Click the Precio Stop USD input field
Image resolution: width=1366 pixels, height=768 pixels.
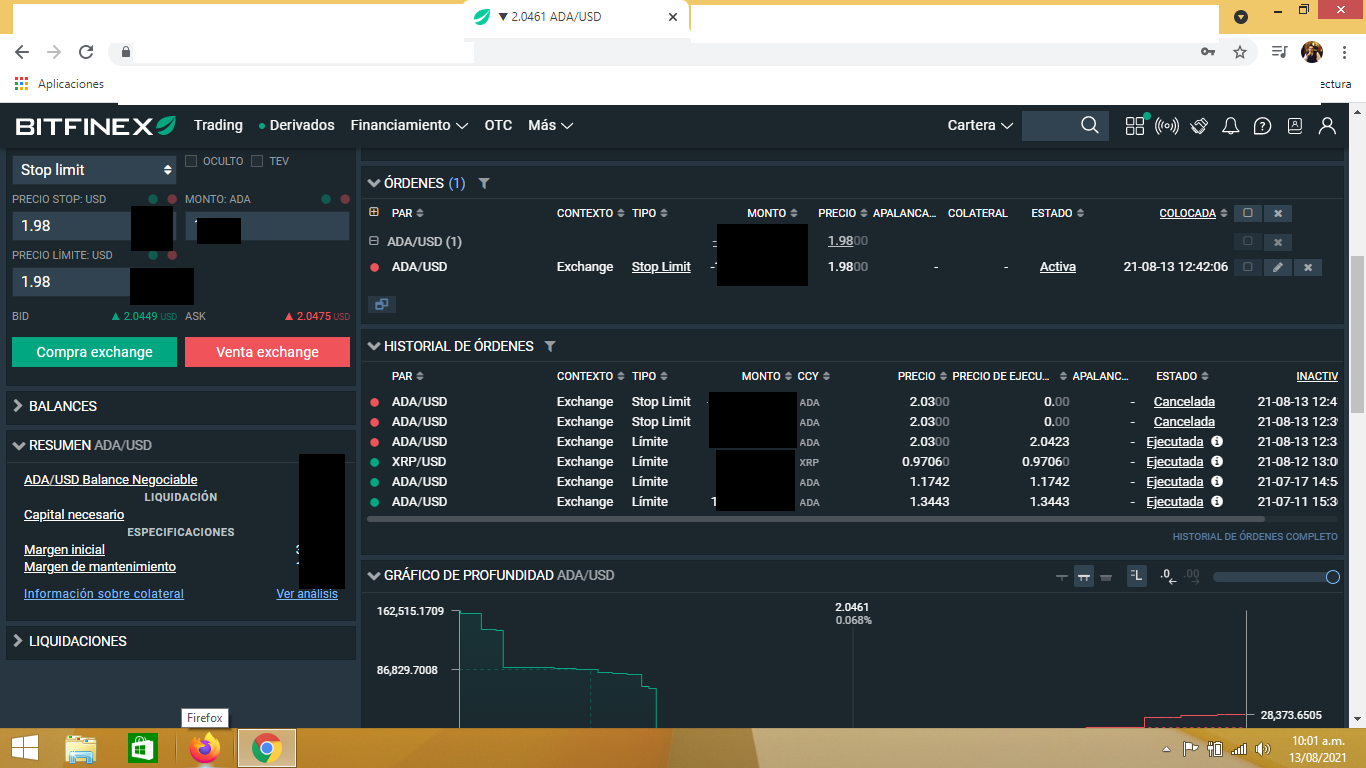(x=70, y=226)
